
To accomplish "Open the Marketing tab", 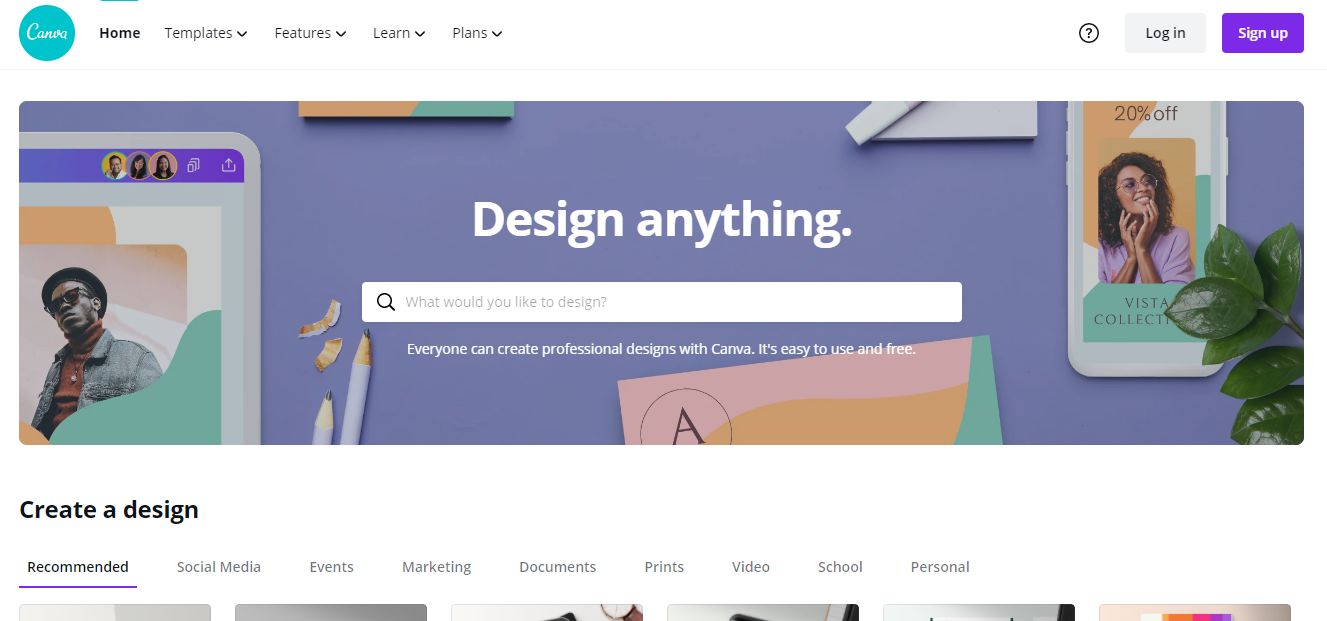I will pos(436,567).
